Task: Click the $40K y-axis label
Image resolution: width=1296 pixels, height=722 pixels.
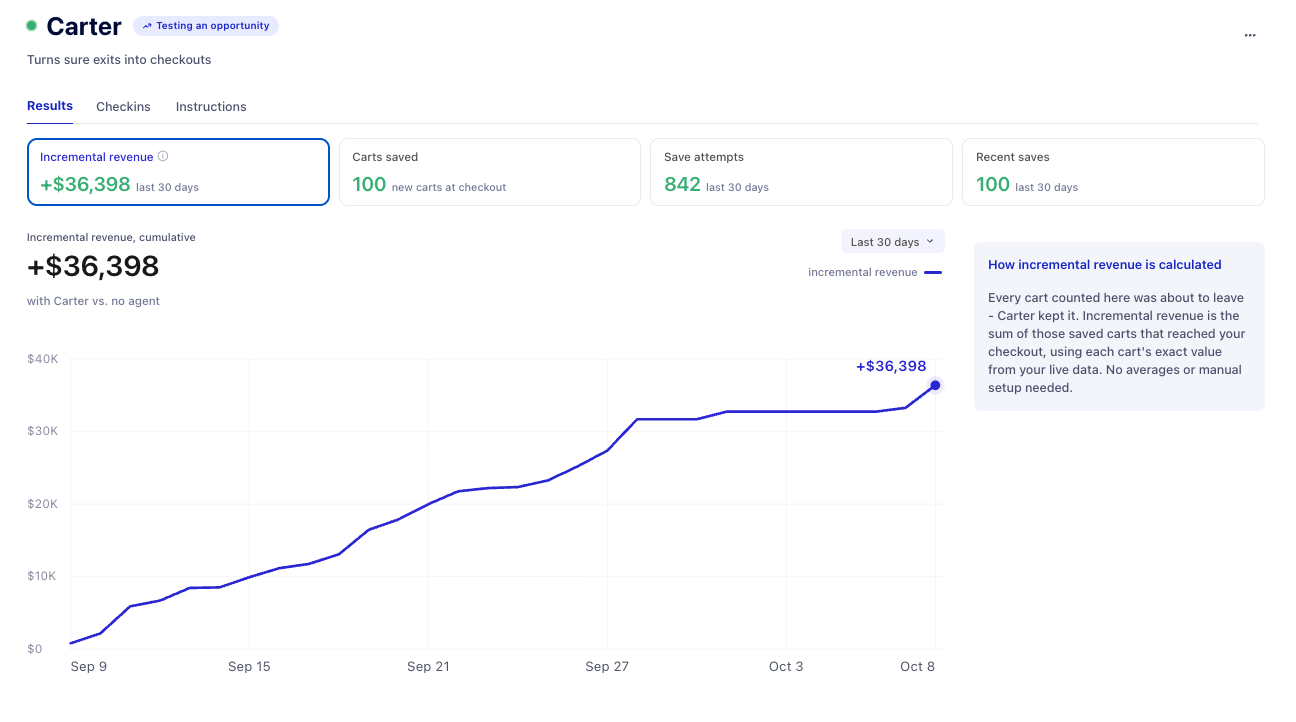Action: click(x=42, y=359)
